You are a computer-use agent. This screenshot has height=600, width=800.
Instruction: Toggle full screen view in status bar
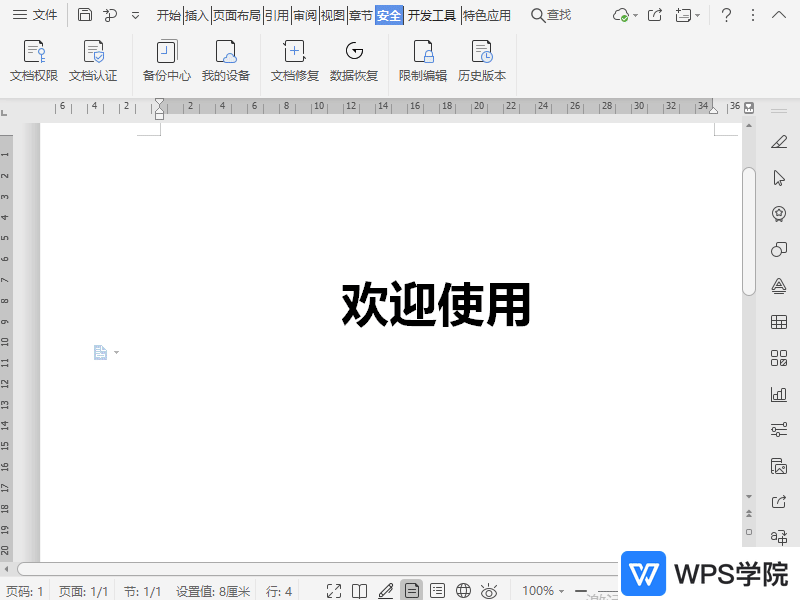pos(335,591)
